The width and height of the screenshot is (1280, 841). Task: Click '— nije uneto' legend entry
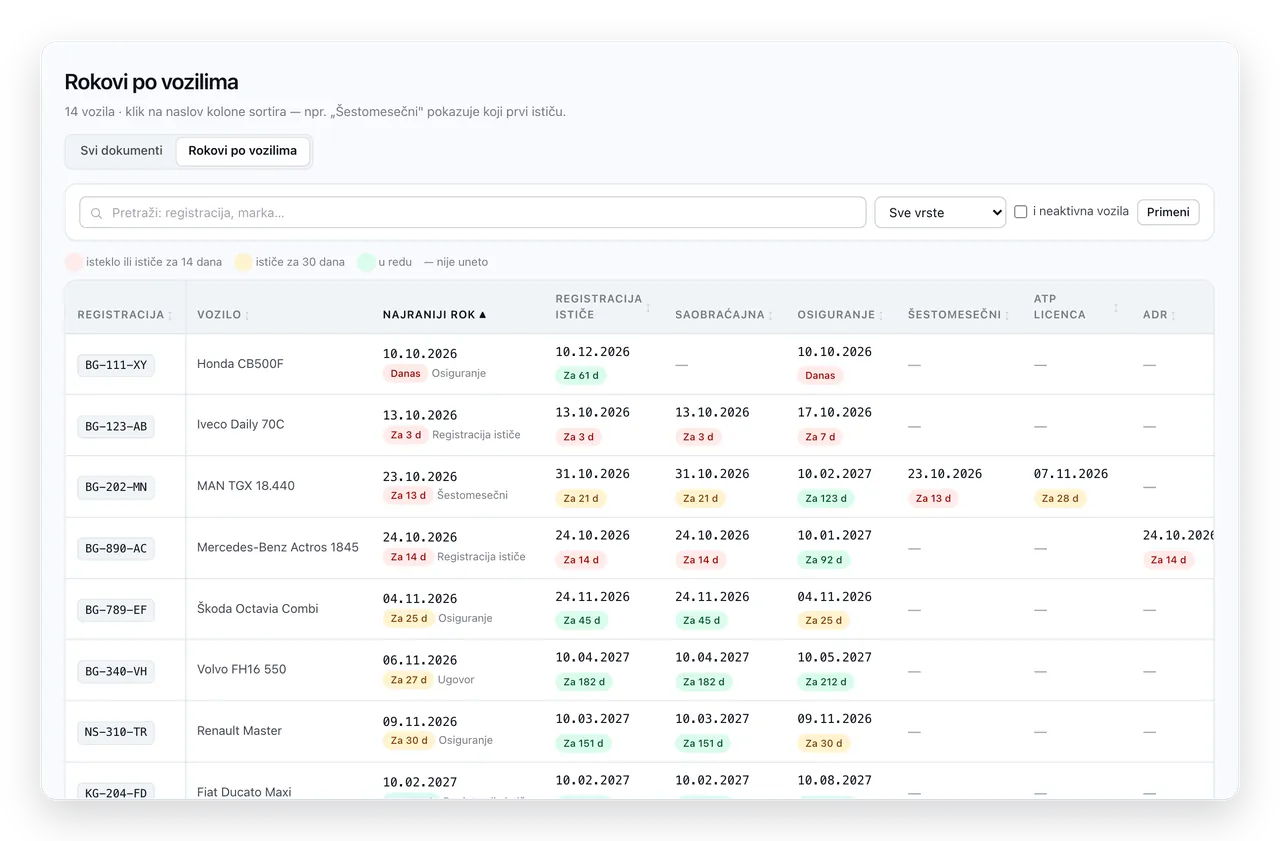[456, 262]
